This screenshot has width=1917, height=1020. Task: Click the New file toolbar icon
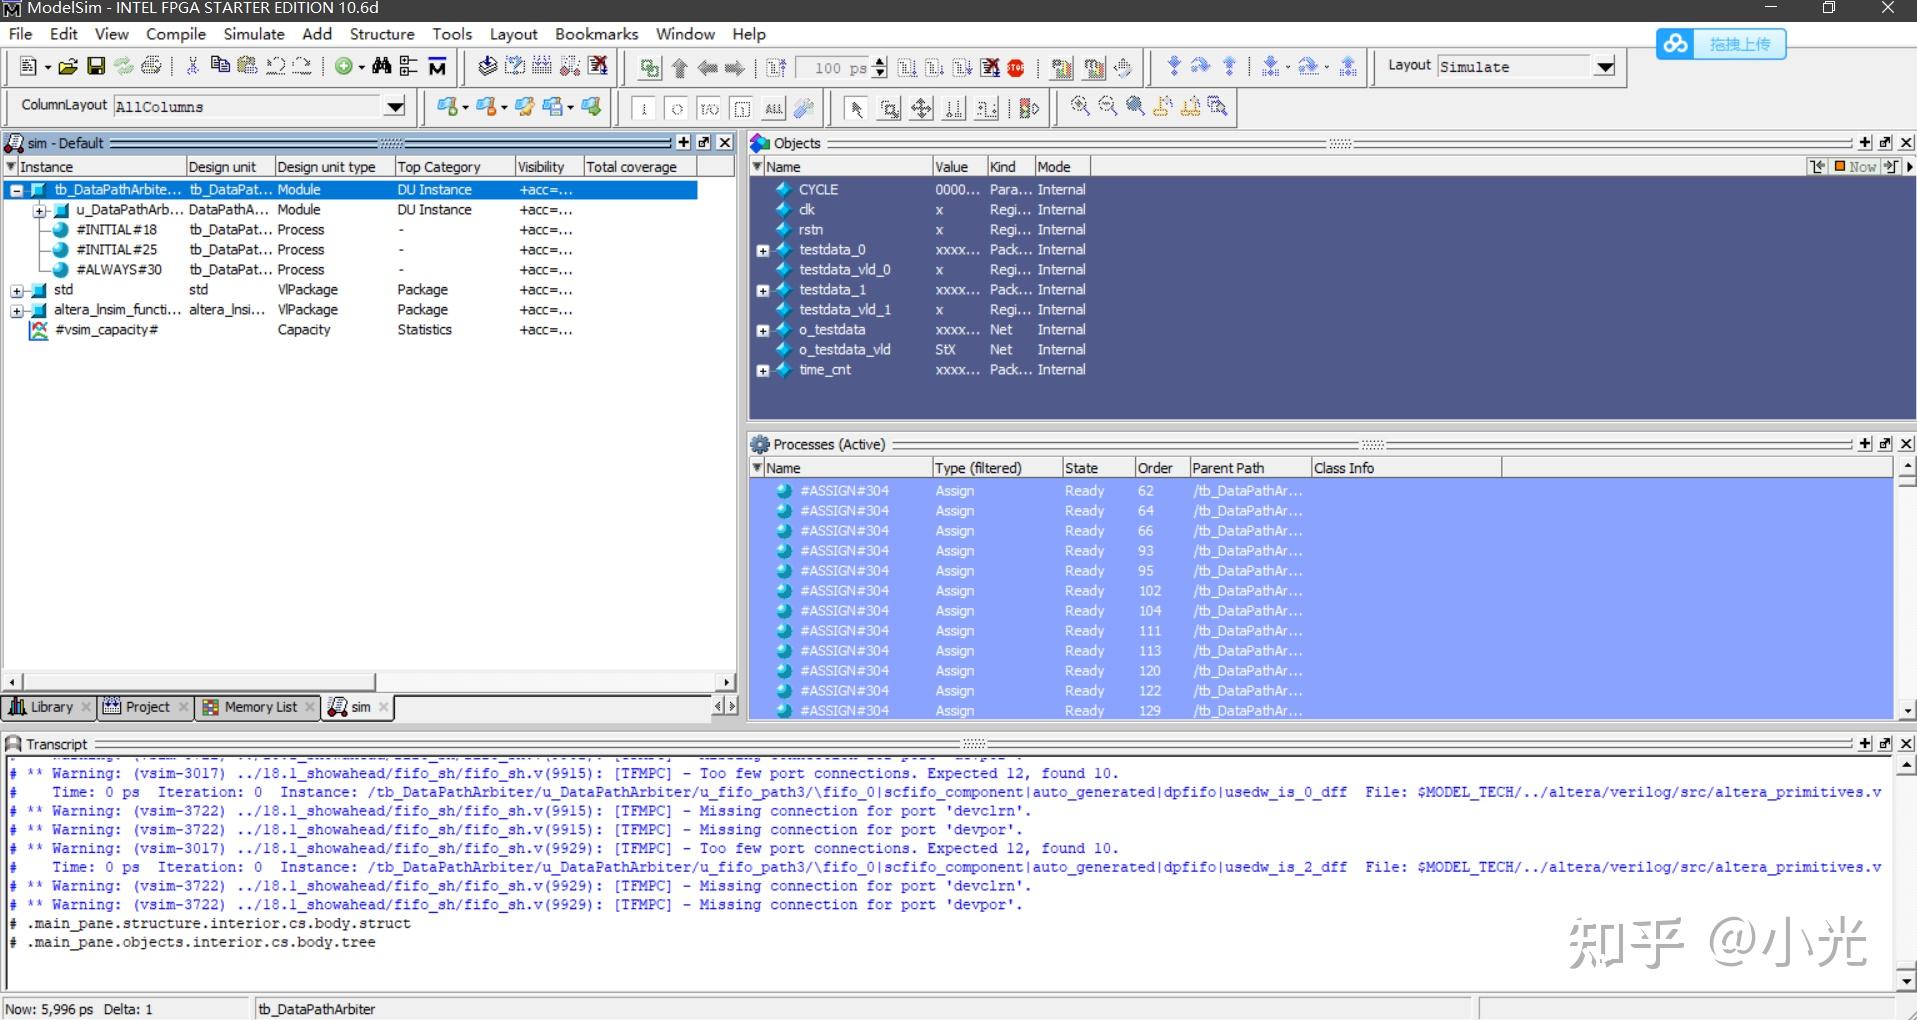coord(28,67)
